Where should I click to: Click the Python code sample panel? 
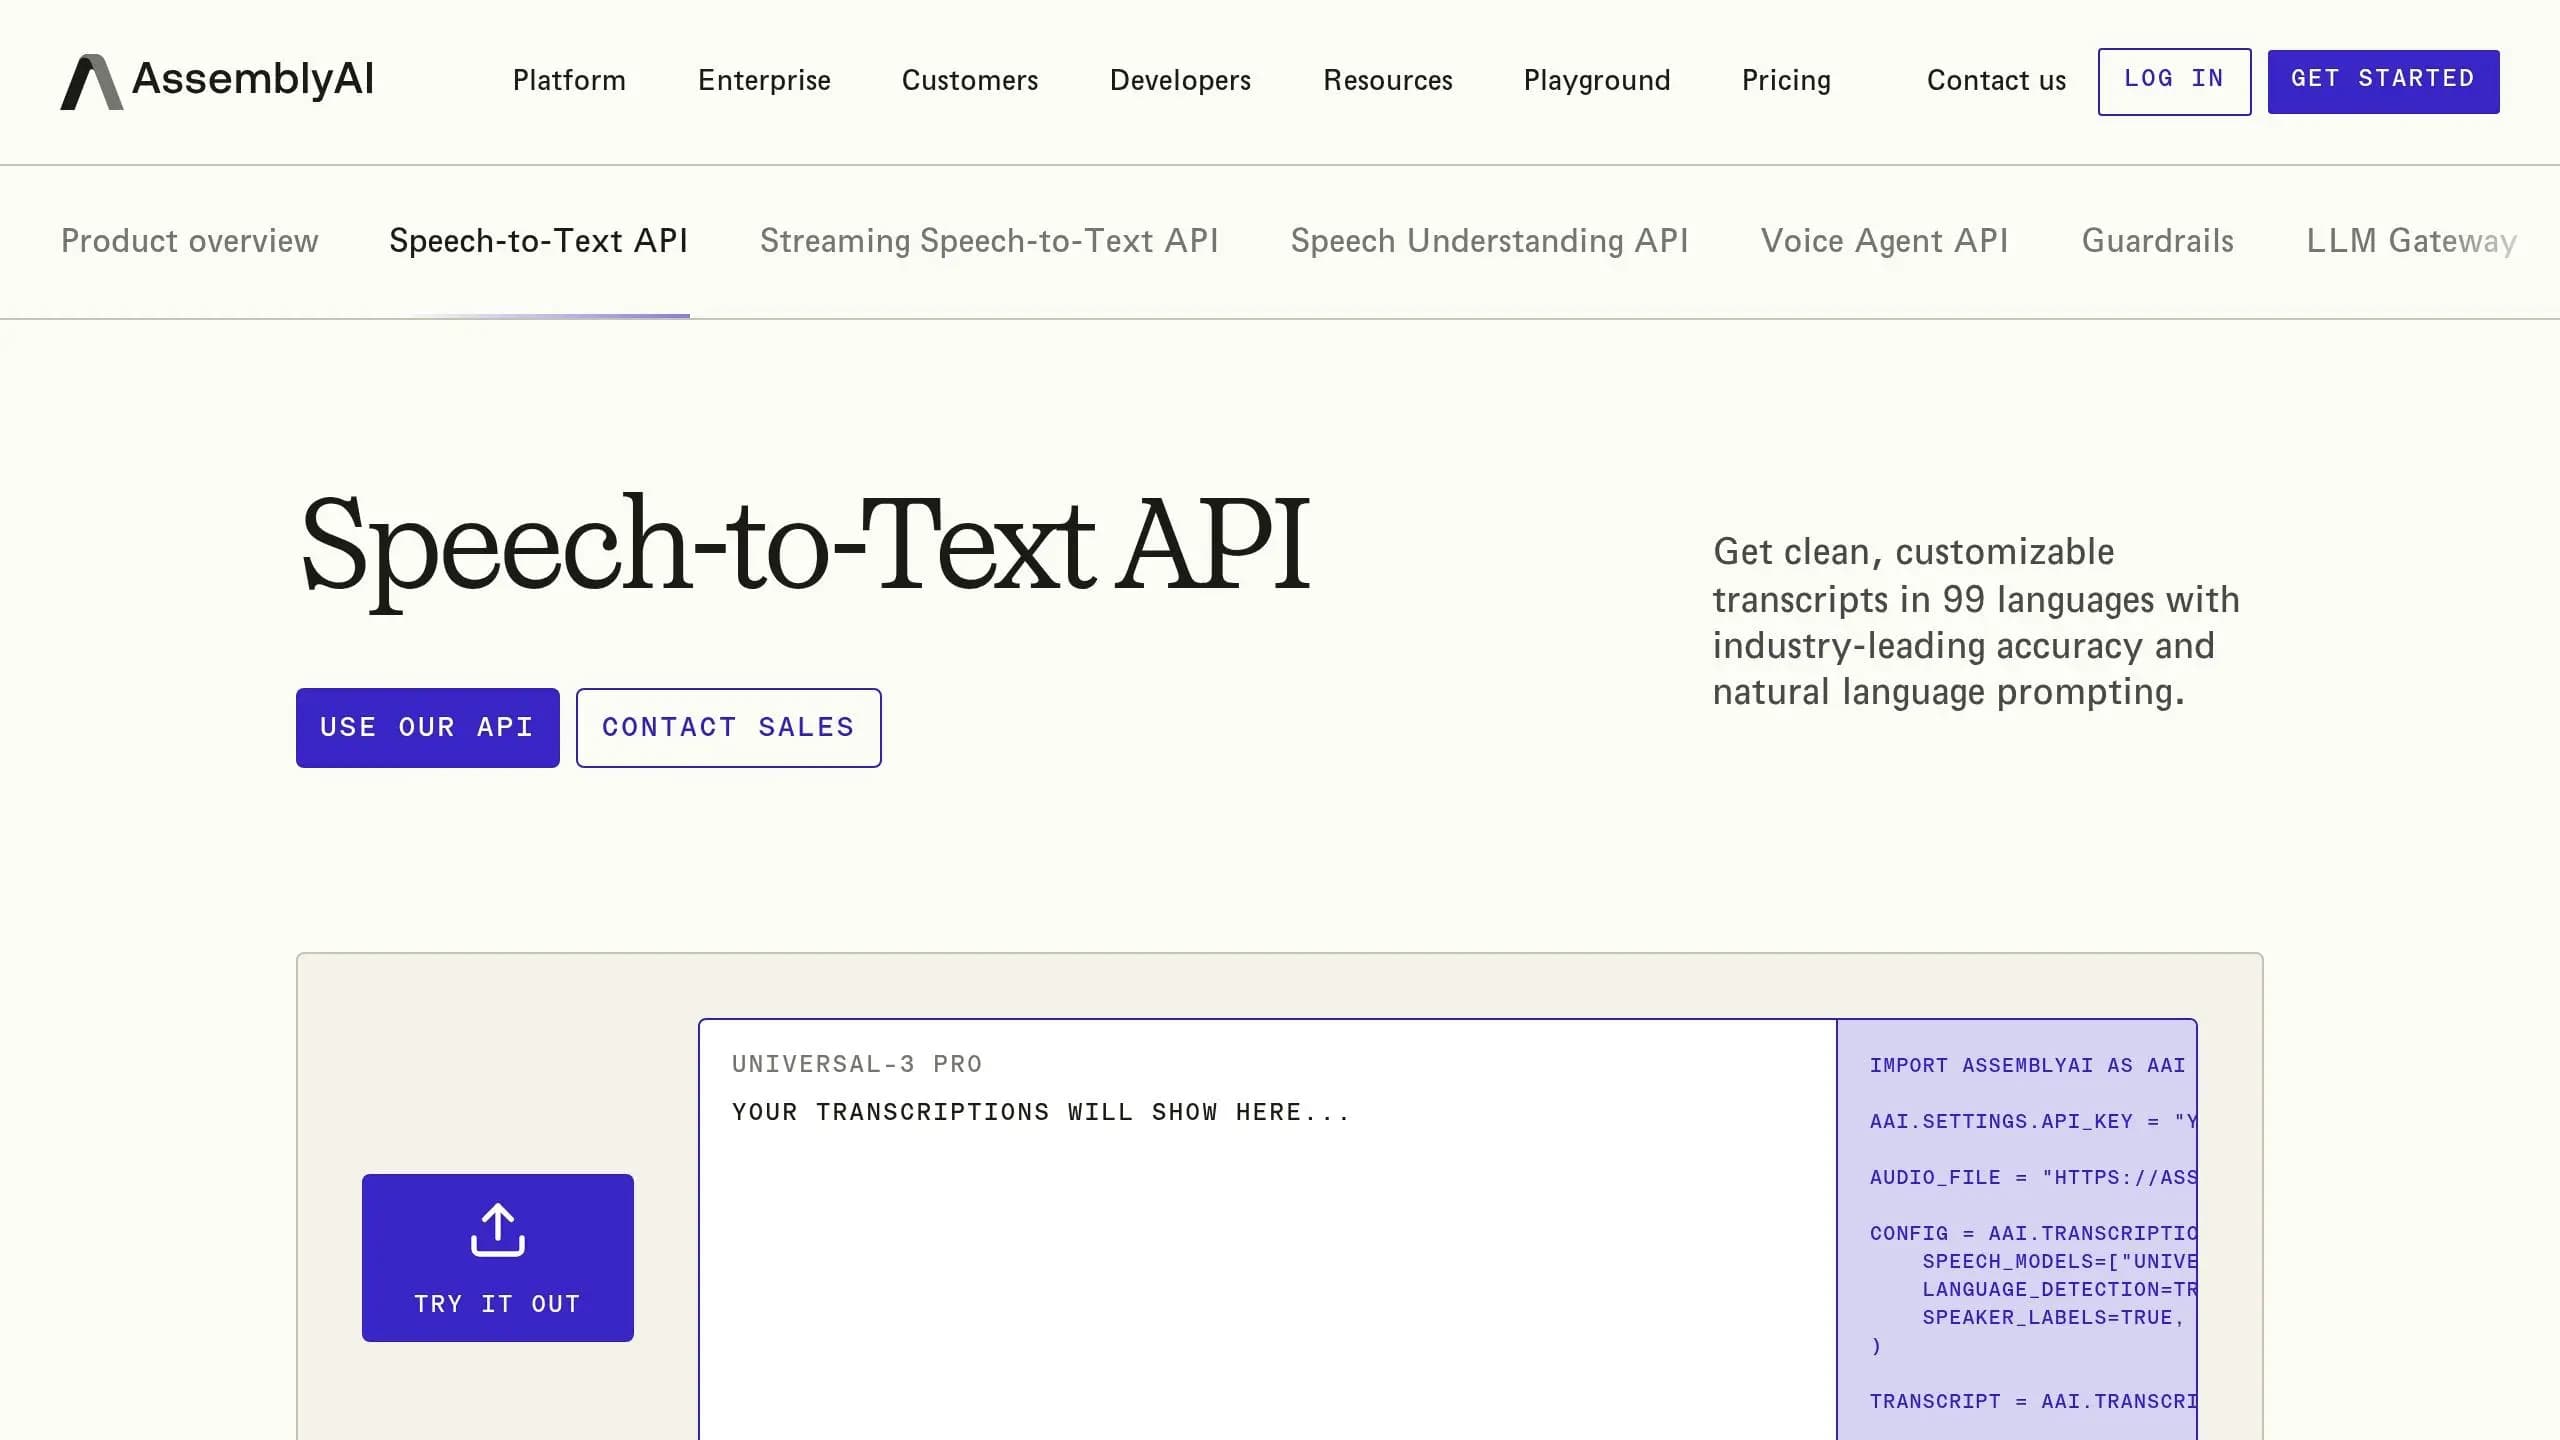[x=2017, y=1229]
